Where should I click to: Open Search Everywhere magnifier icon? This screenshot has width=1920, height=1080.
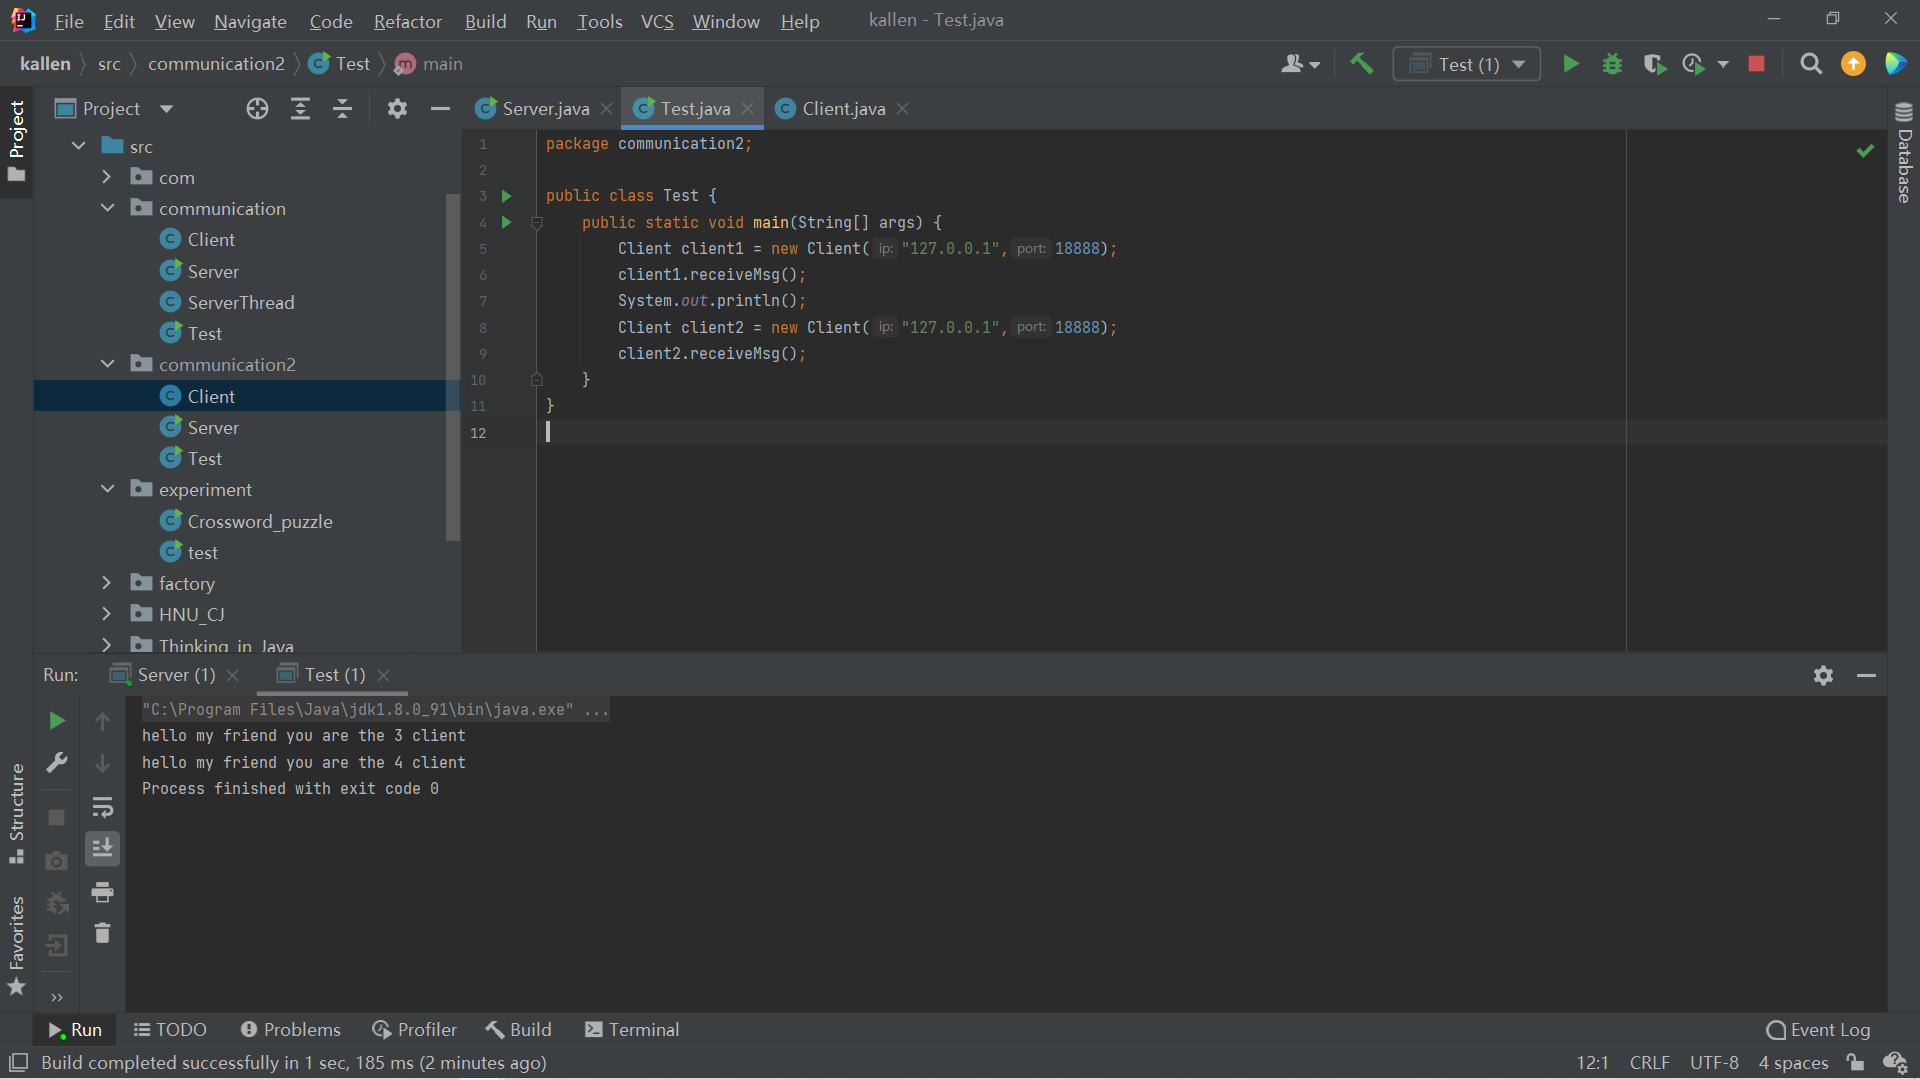1810,64
